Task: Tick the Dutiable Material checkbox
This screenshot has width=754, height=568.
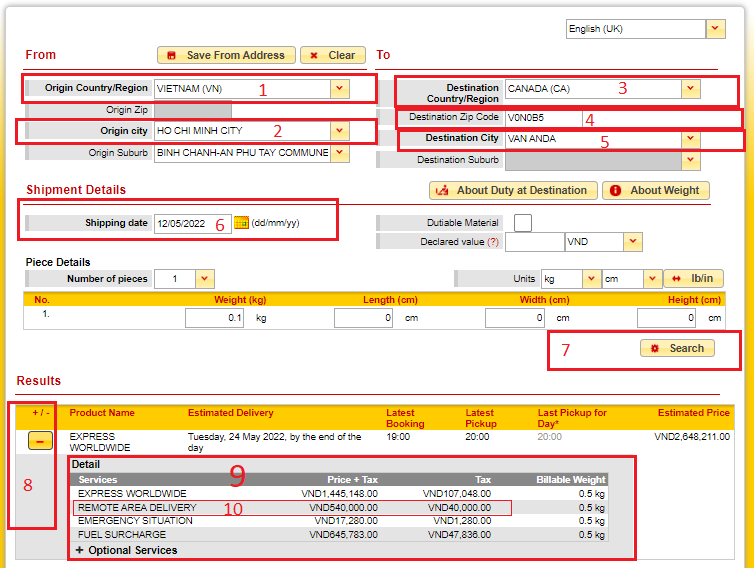Action: [522, 222]
